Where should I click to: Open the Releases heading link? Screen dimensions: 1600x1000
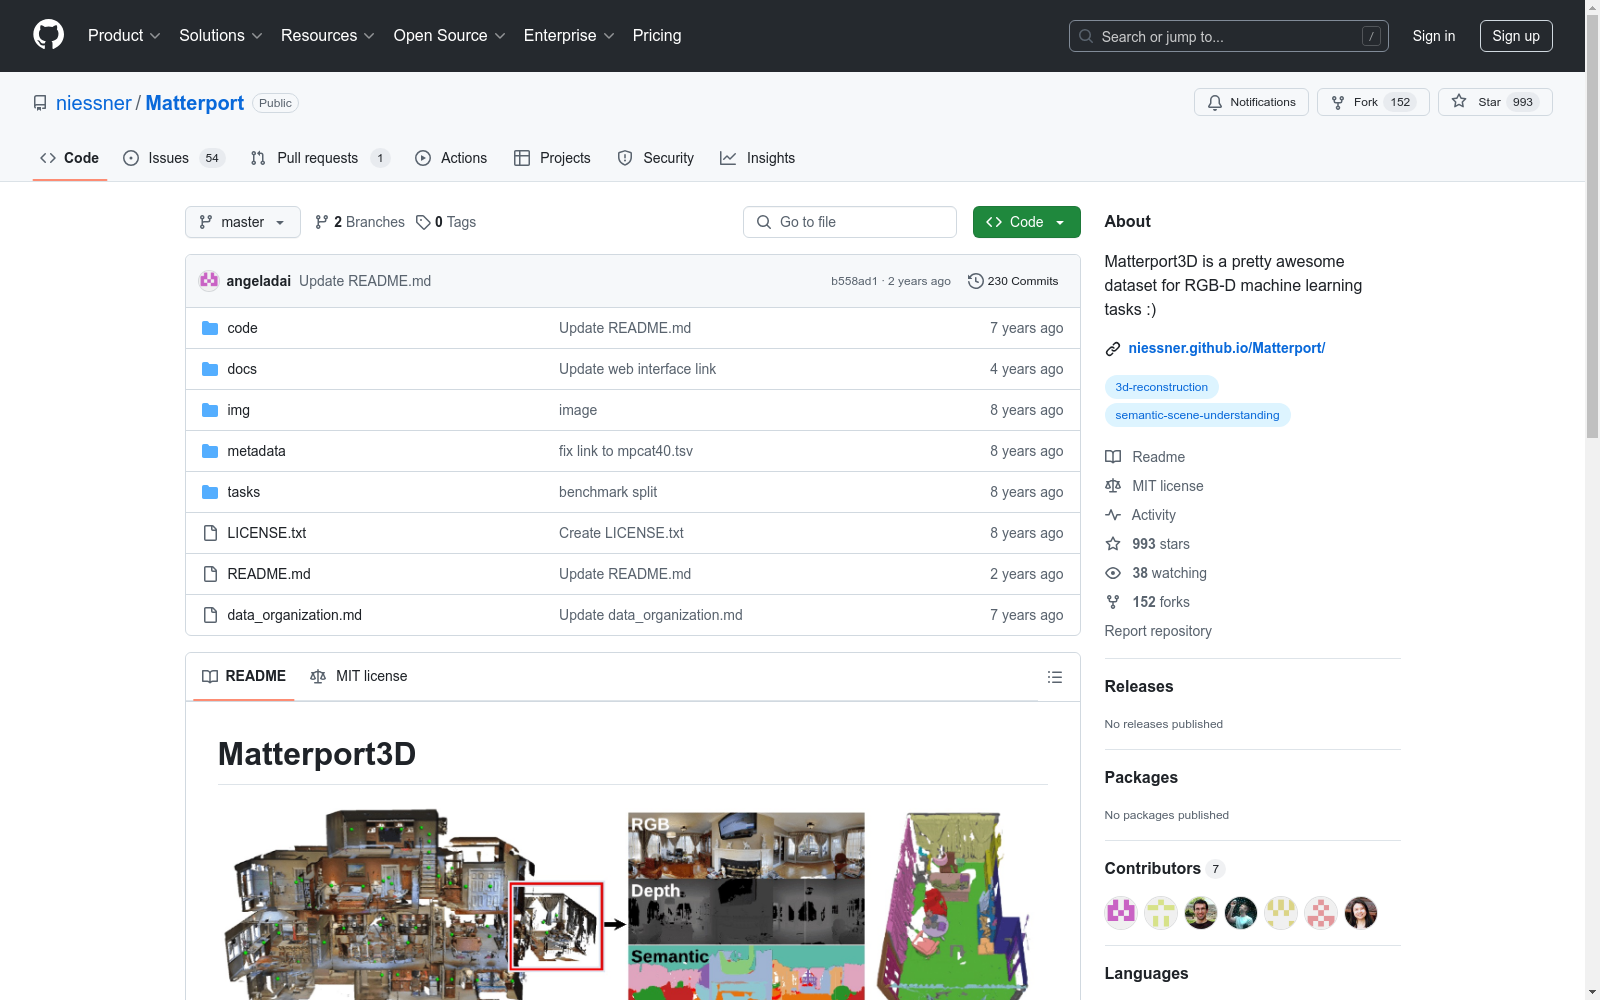[1139, 686]
